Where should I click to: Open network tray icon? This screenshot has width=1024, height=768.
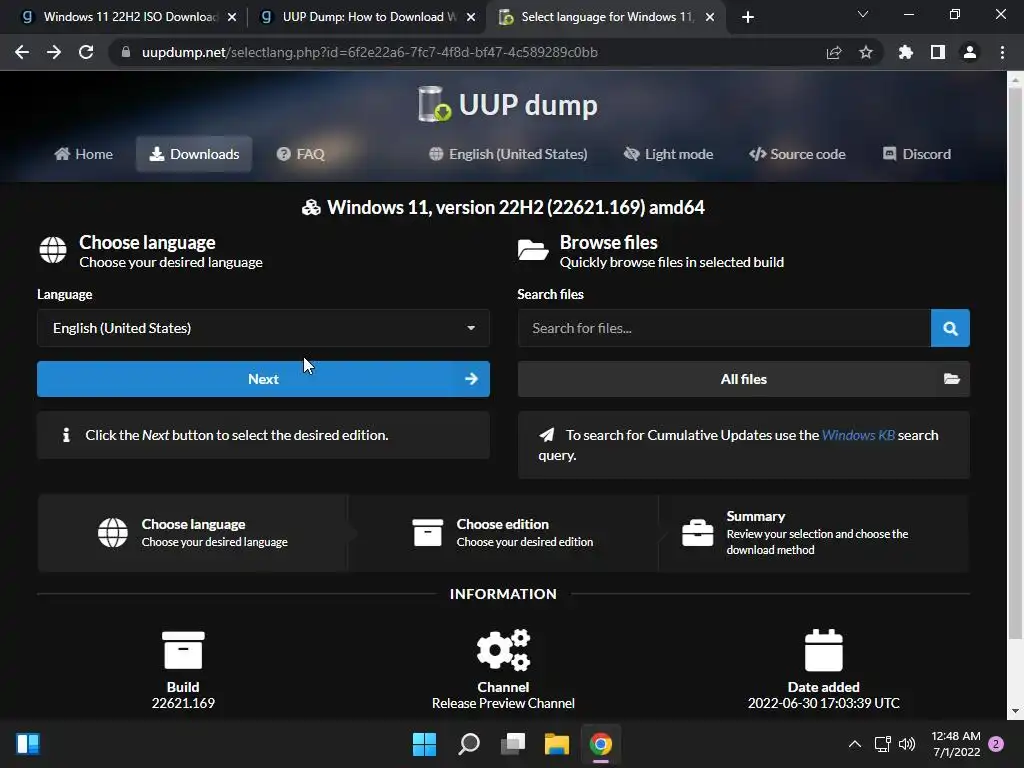(882, 744)
